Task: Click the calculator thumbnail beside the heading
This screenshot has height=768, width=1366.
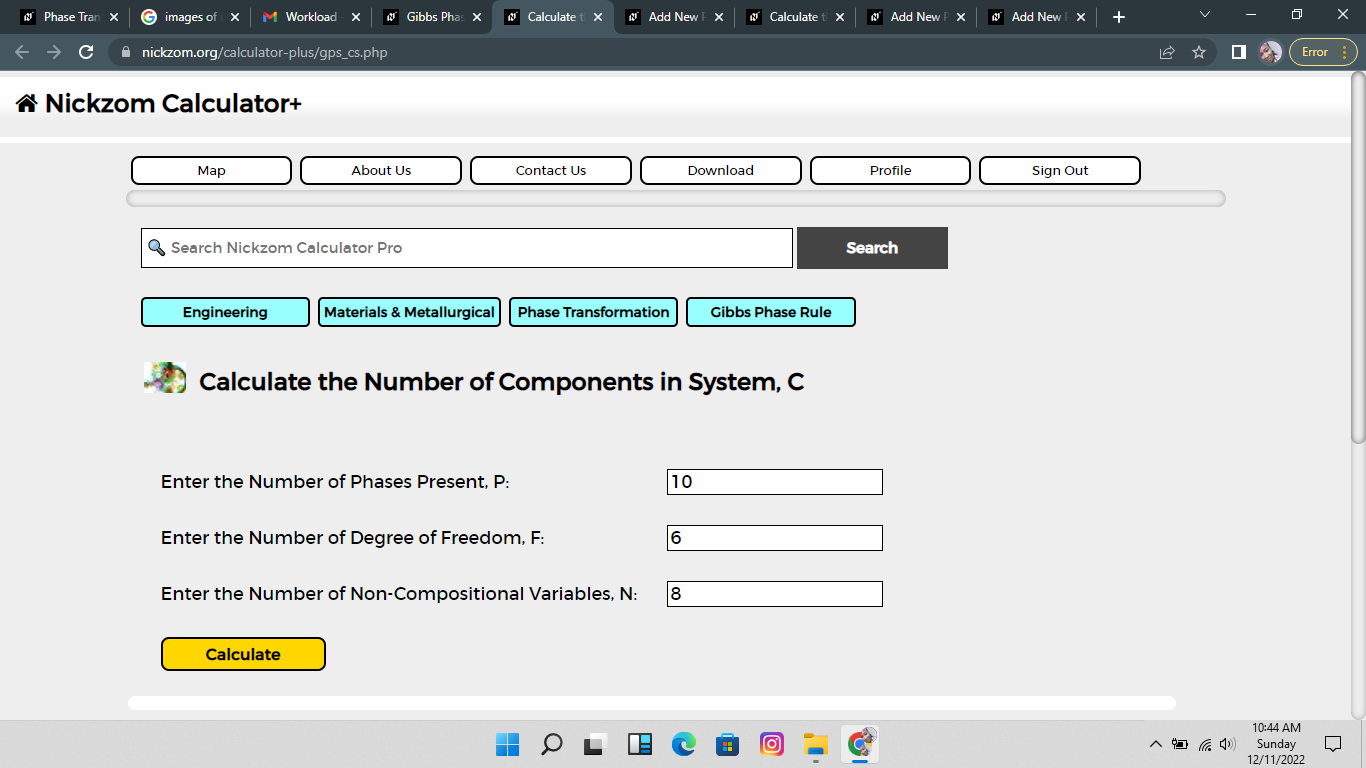Action: [165, 378]
